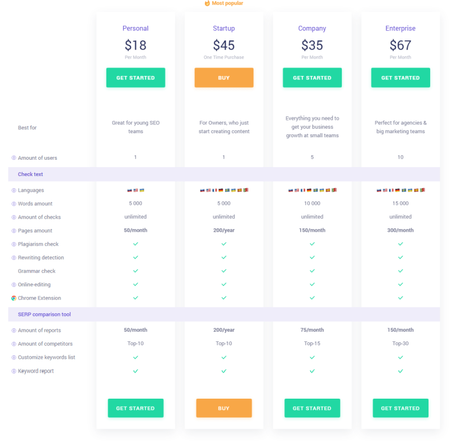Click the $18 price
460x442 pixels.
click(136, 45)
